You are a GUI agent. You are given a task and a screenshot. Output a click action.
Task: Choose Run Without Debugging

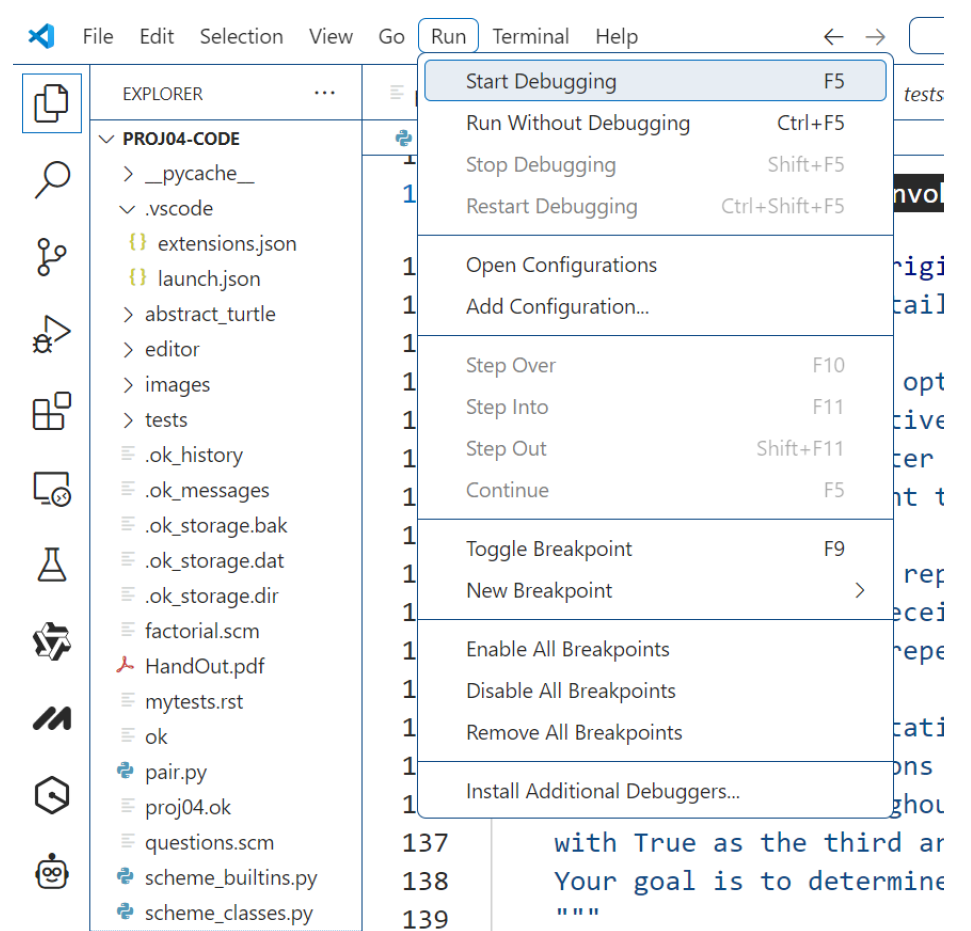click(x=577, y=124)
